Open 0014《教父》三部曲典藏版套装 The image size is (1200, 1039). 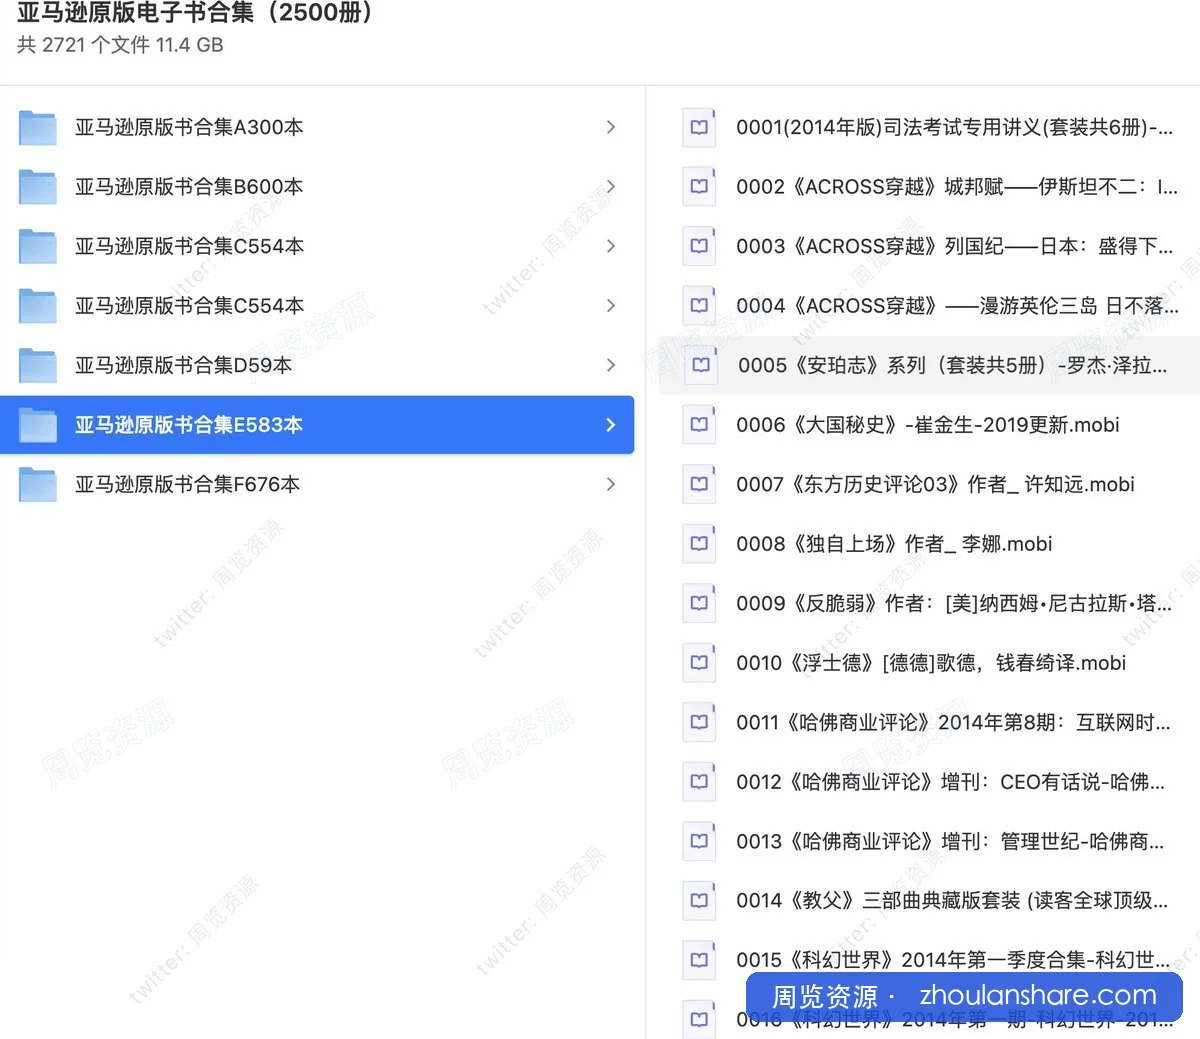click(x=952, y=901)
